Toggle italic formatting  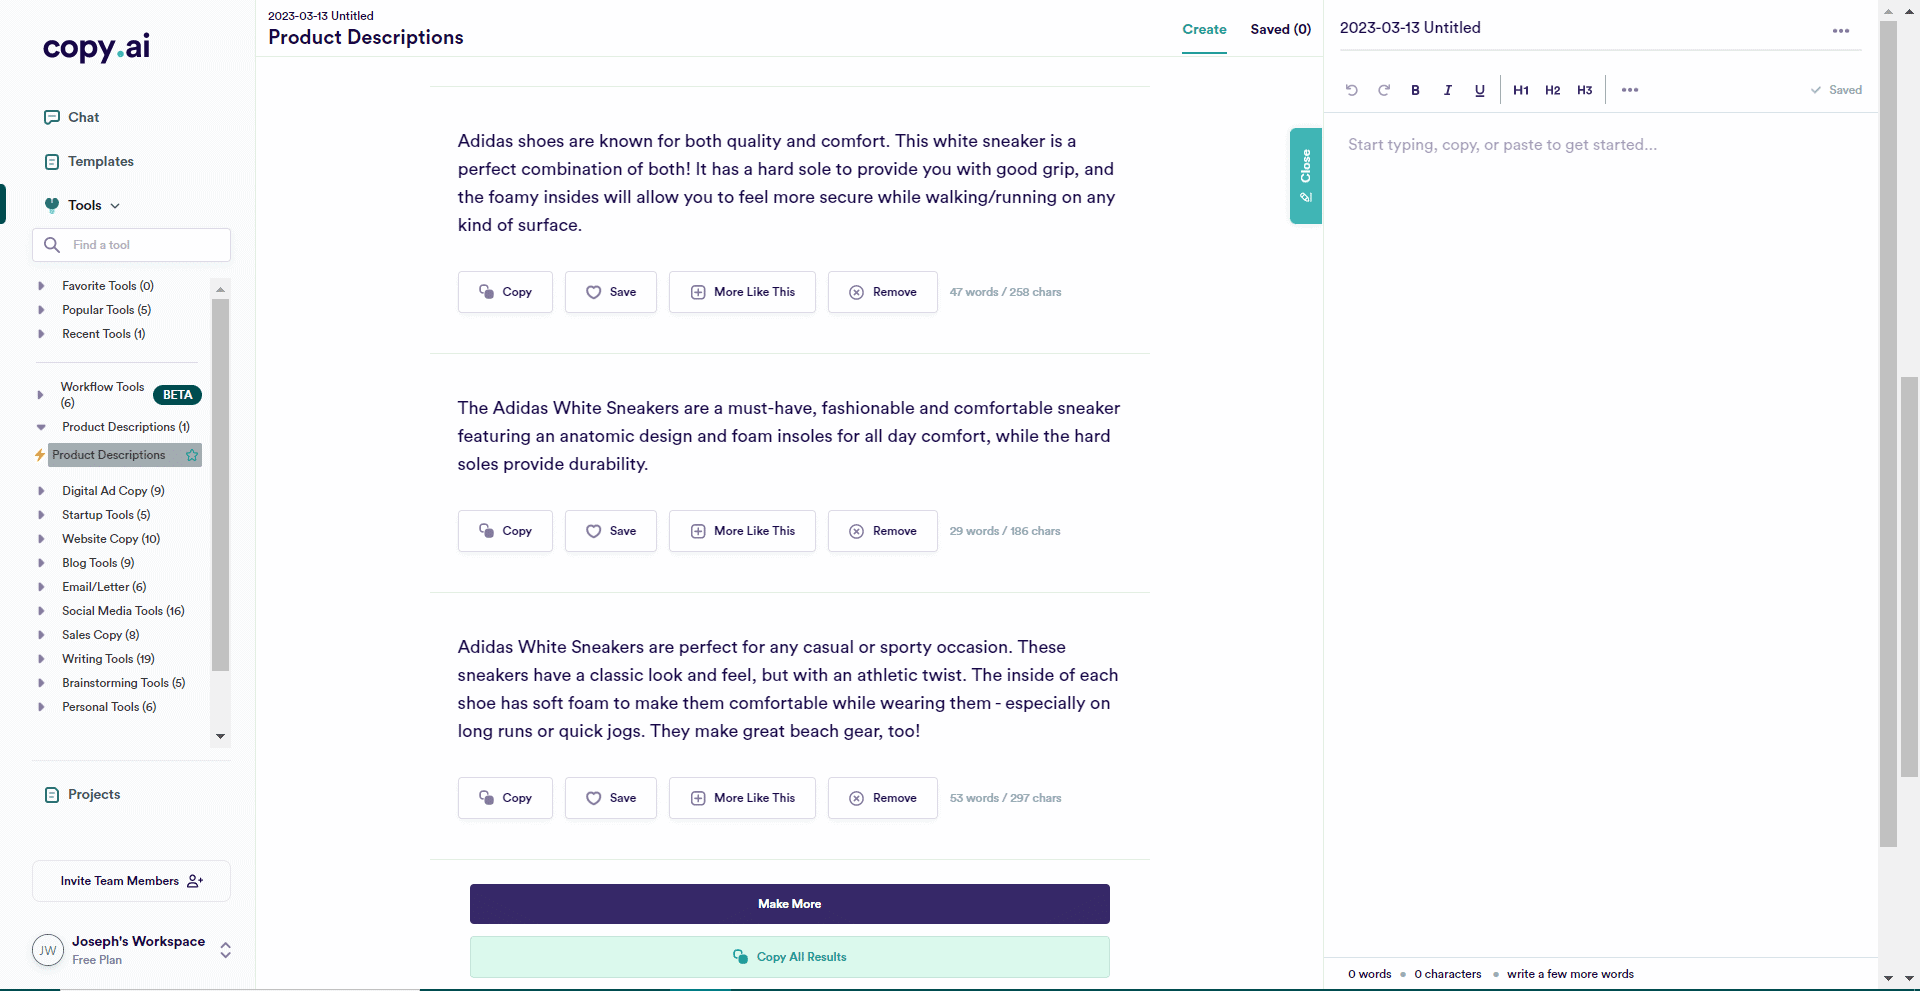point(1447,90)
